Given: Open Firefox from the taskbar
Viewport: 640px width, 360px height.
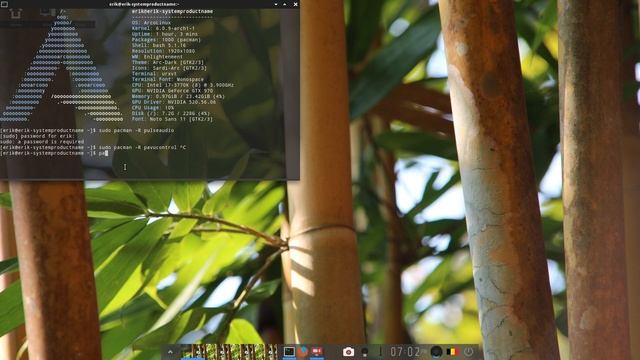Looking at the screenshot, I should (x=302, y=352).
